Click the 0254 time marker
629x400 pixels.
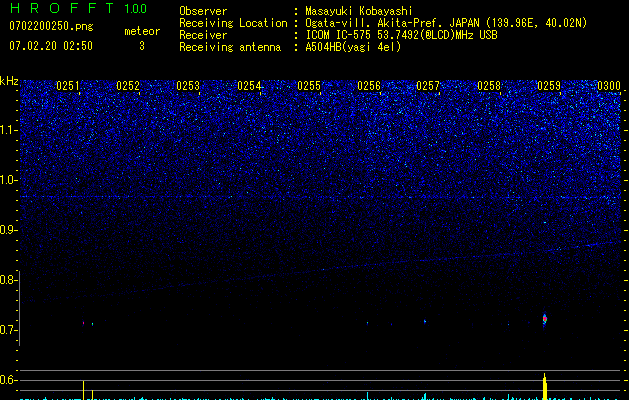pos(249,86)
